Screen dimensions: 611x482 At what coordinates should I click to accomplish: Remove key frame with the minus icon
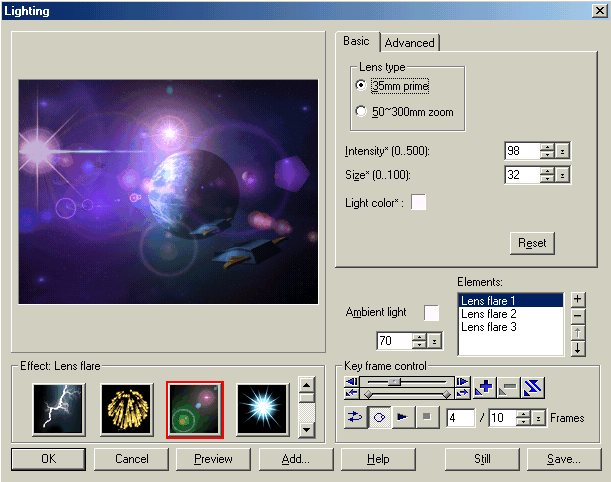pos(508,387)
